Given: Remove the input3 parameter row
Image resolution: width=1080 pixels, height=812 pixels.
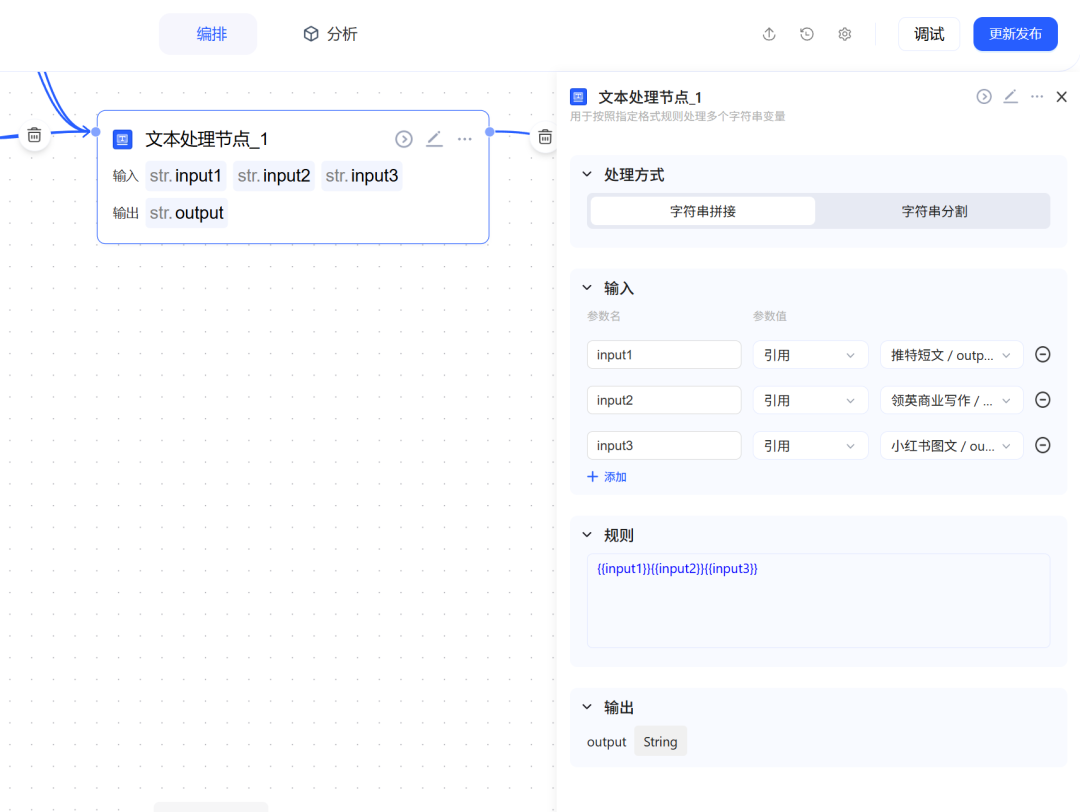Looking at the screenshot, I should click(x=1043, y=446).
